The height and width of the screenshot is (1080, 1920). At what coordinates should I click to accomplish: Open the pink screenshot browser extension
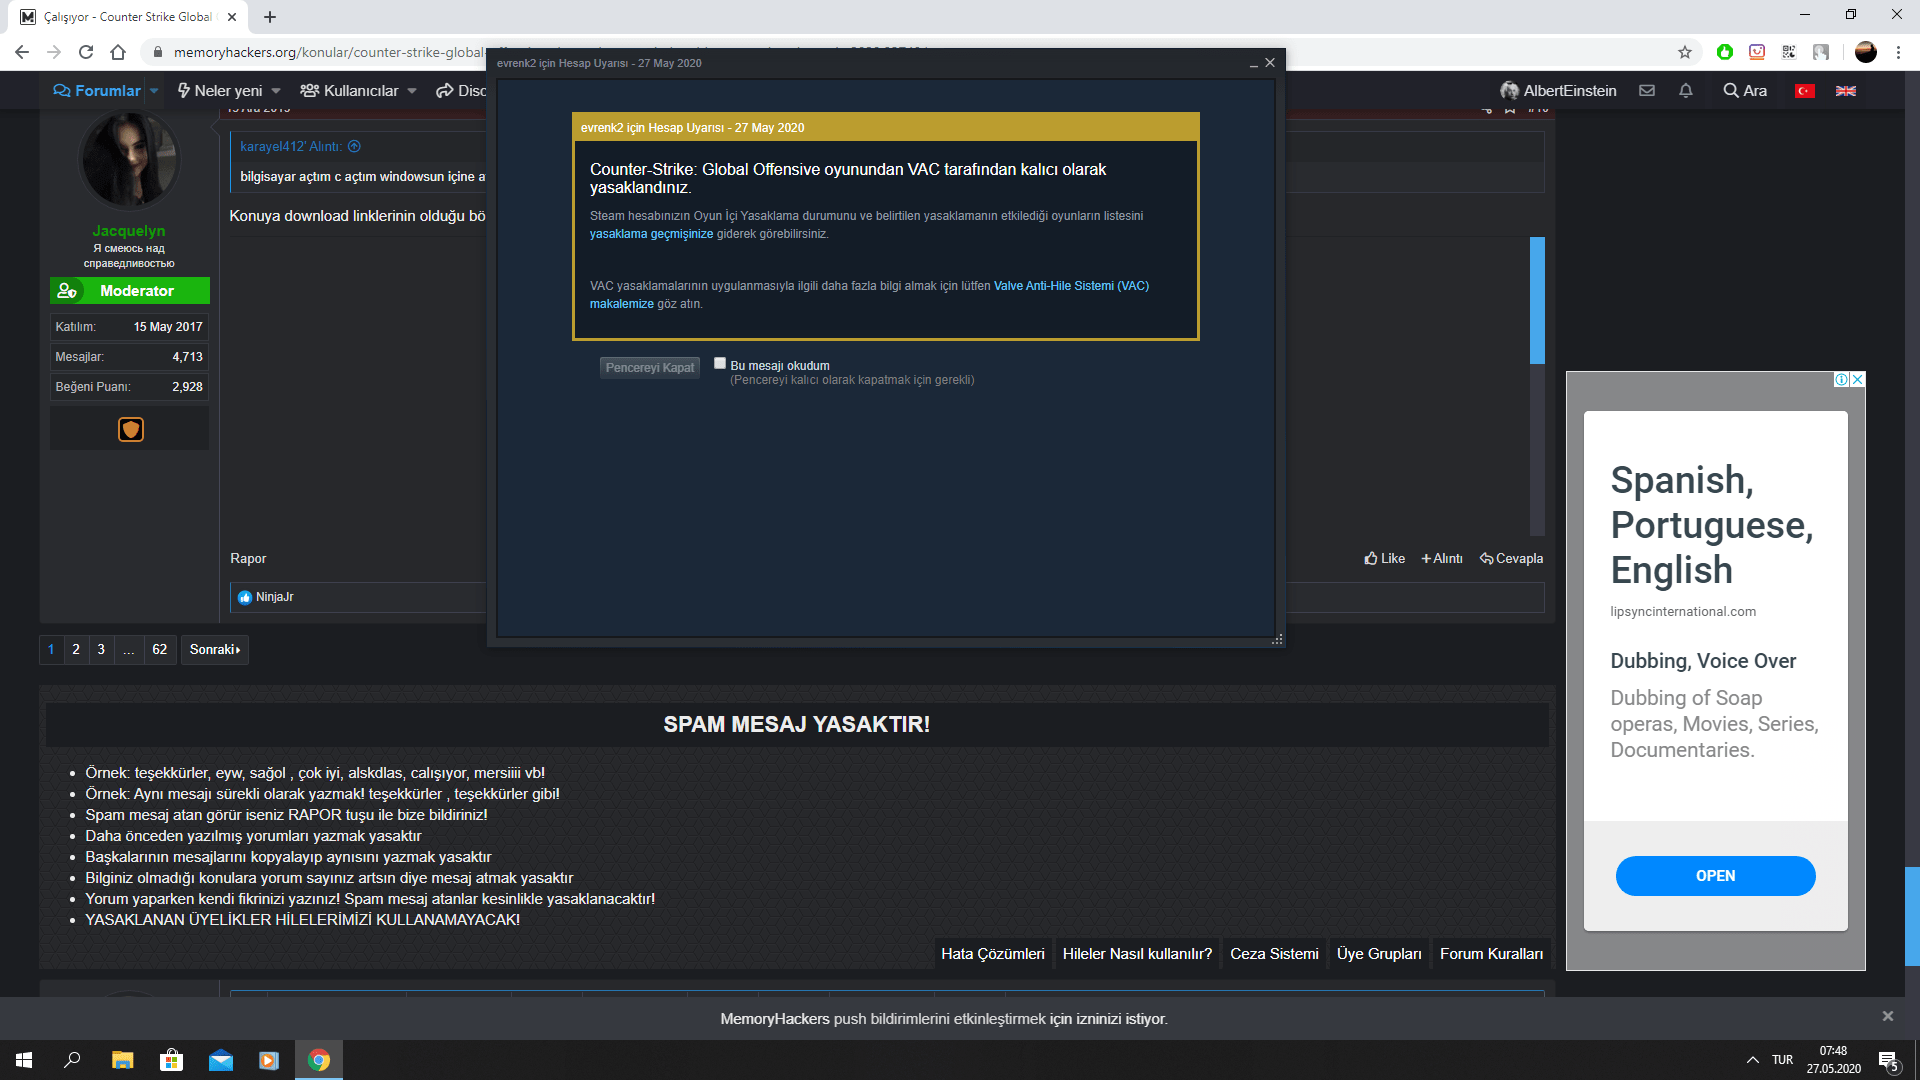1757,52
